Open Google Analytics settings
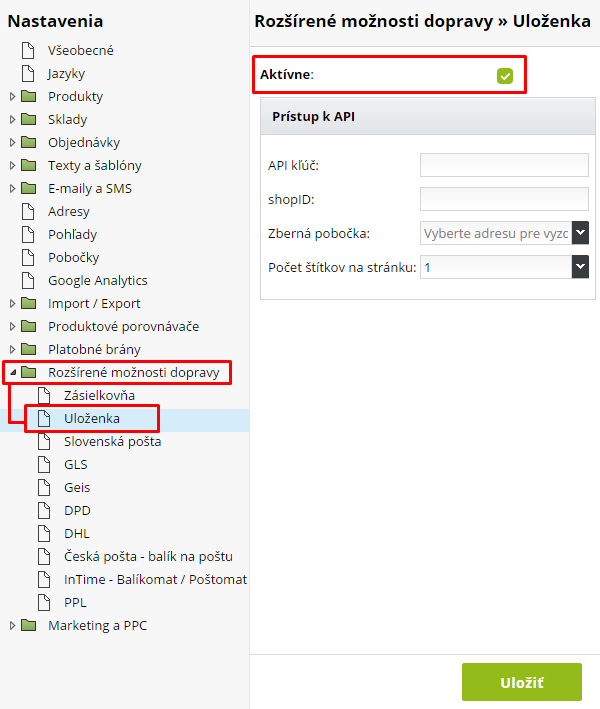 [98, 280]
